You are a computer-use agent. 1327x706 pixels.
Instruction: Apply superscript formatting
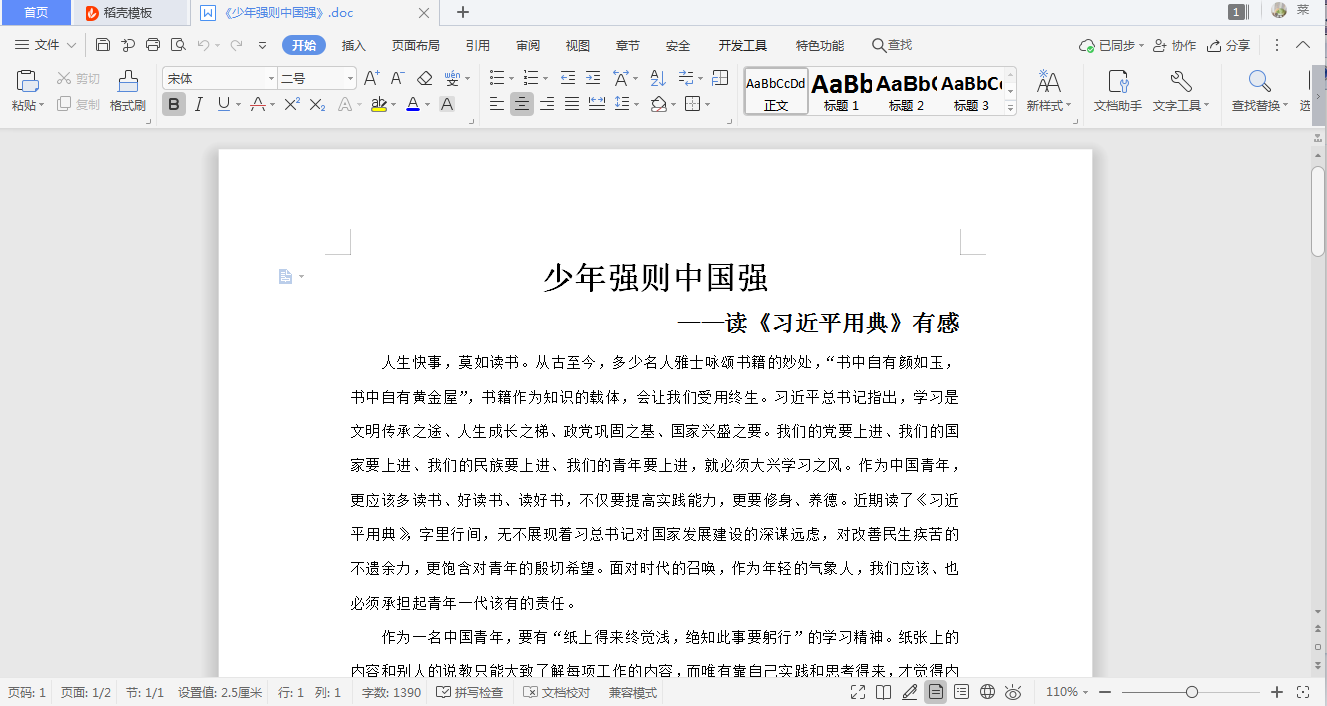tap(291, 104)
